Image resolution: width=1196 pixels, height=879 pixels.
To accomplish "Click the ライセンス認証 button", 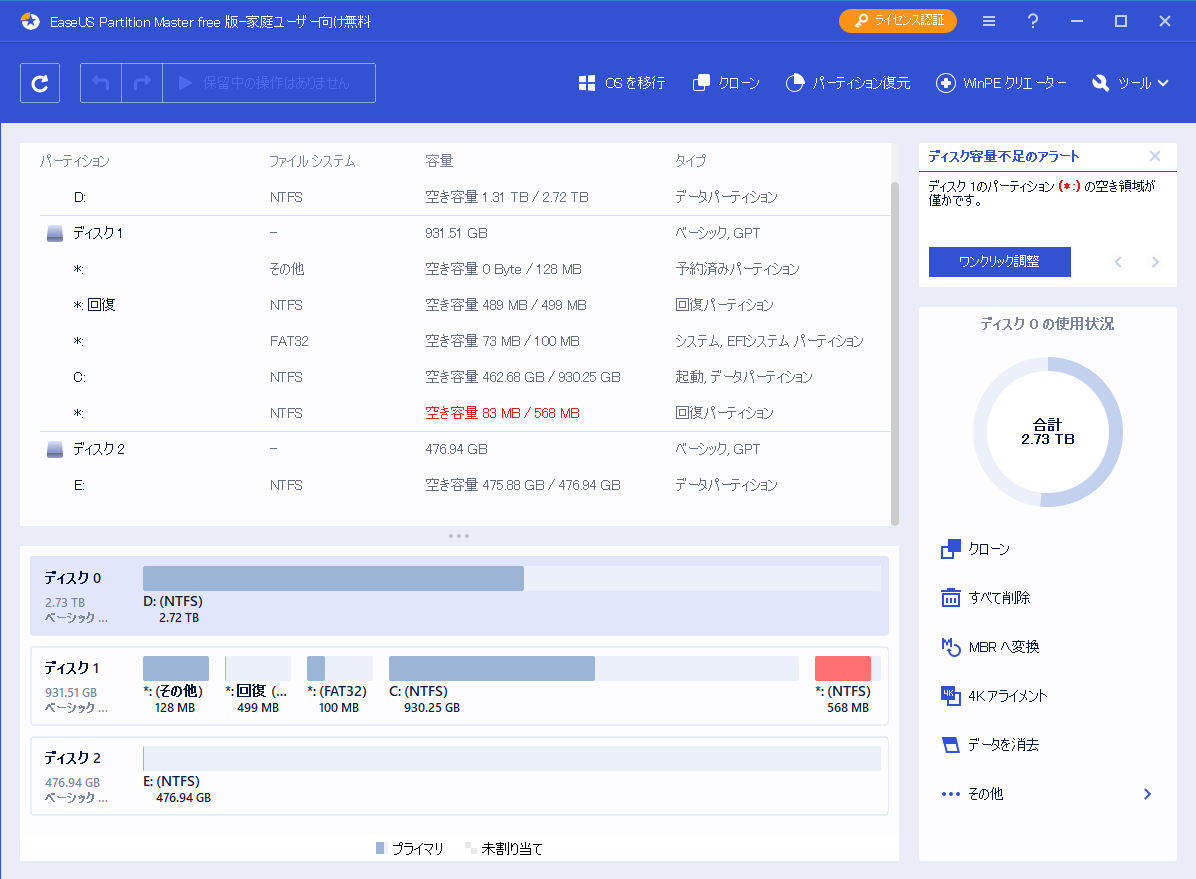I will tap(897, 20).
